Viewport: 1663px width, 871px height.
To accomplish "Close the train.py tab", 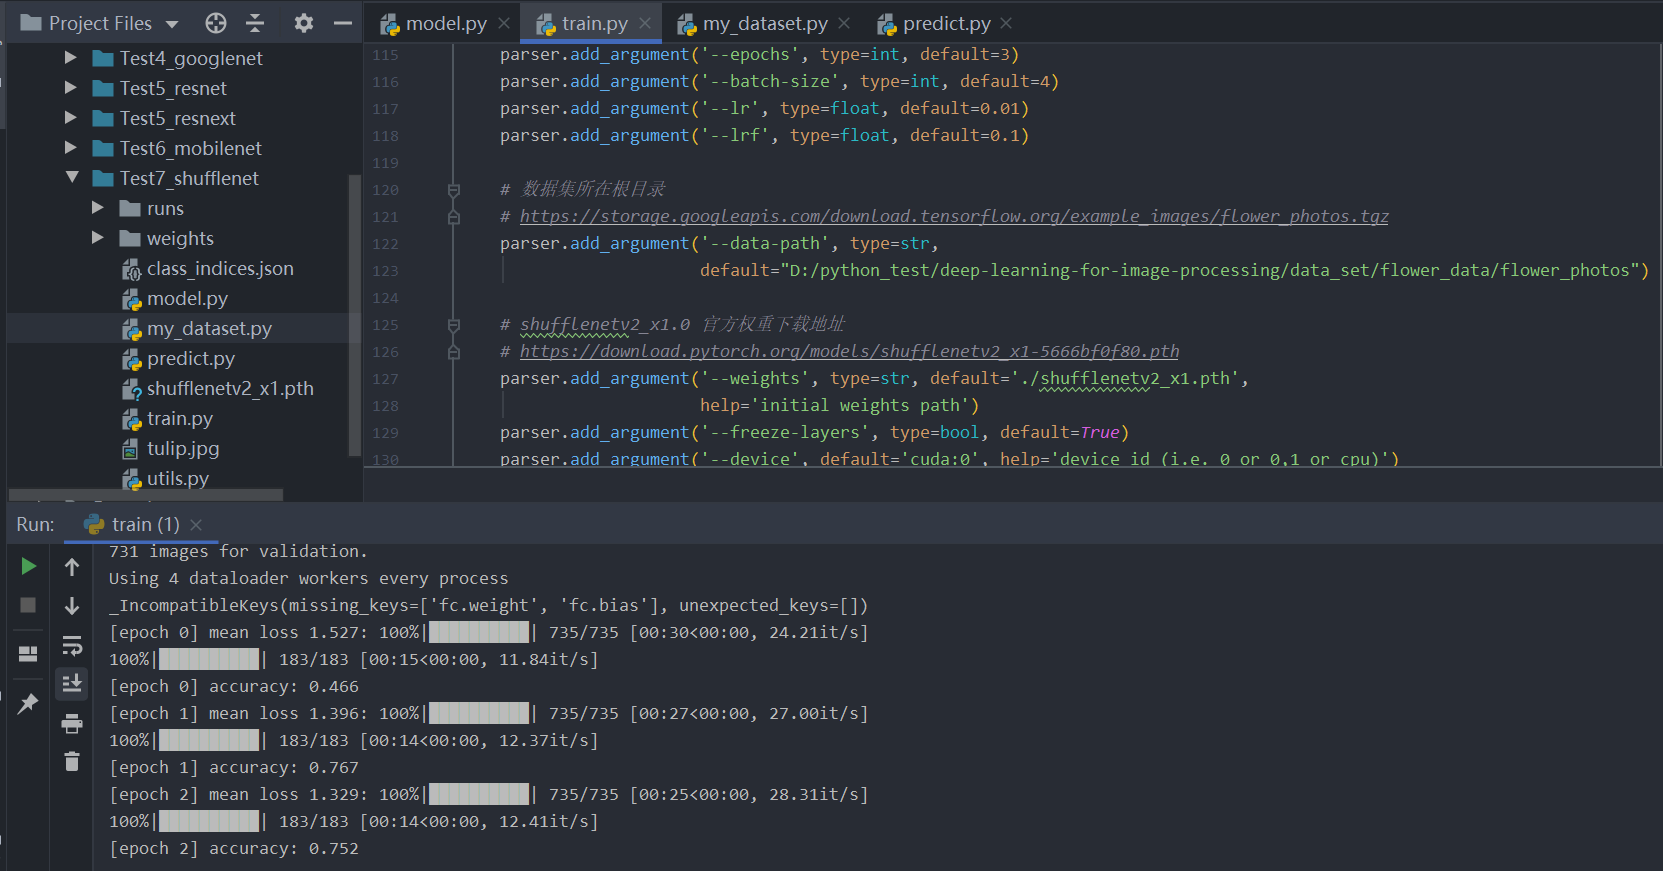I will 645,23.
